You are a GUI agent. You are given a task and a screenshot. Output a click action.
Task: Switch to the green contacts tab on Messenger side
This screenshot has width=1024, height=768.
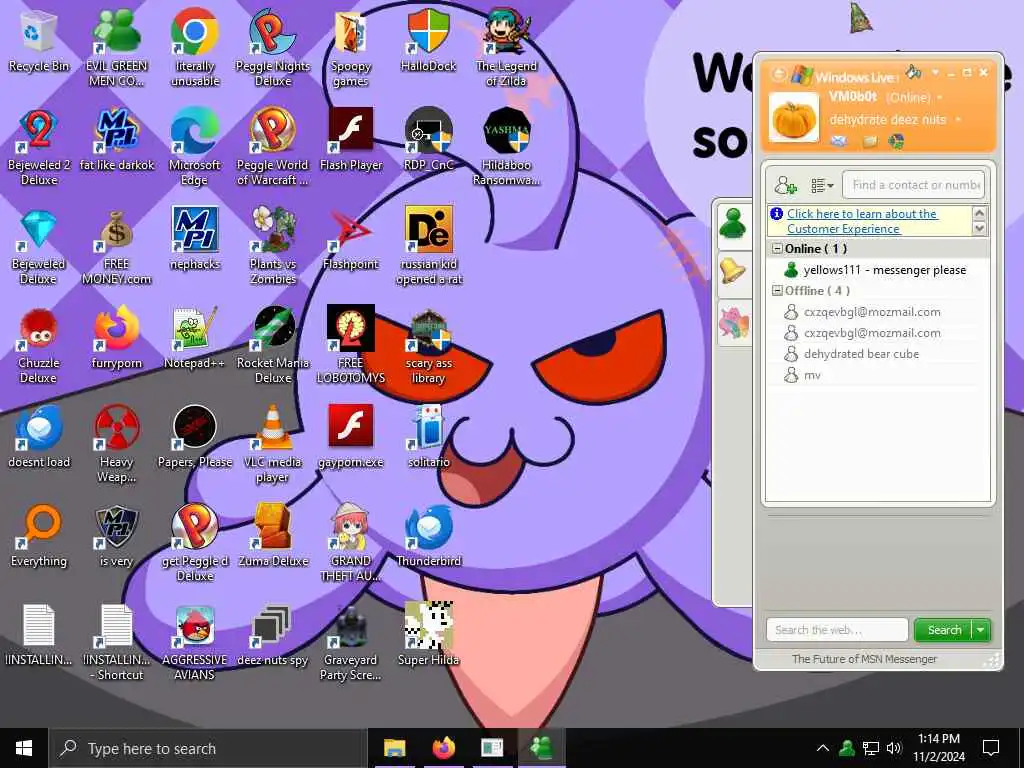pos(733,225)
